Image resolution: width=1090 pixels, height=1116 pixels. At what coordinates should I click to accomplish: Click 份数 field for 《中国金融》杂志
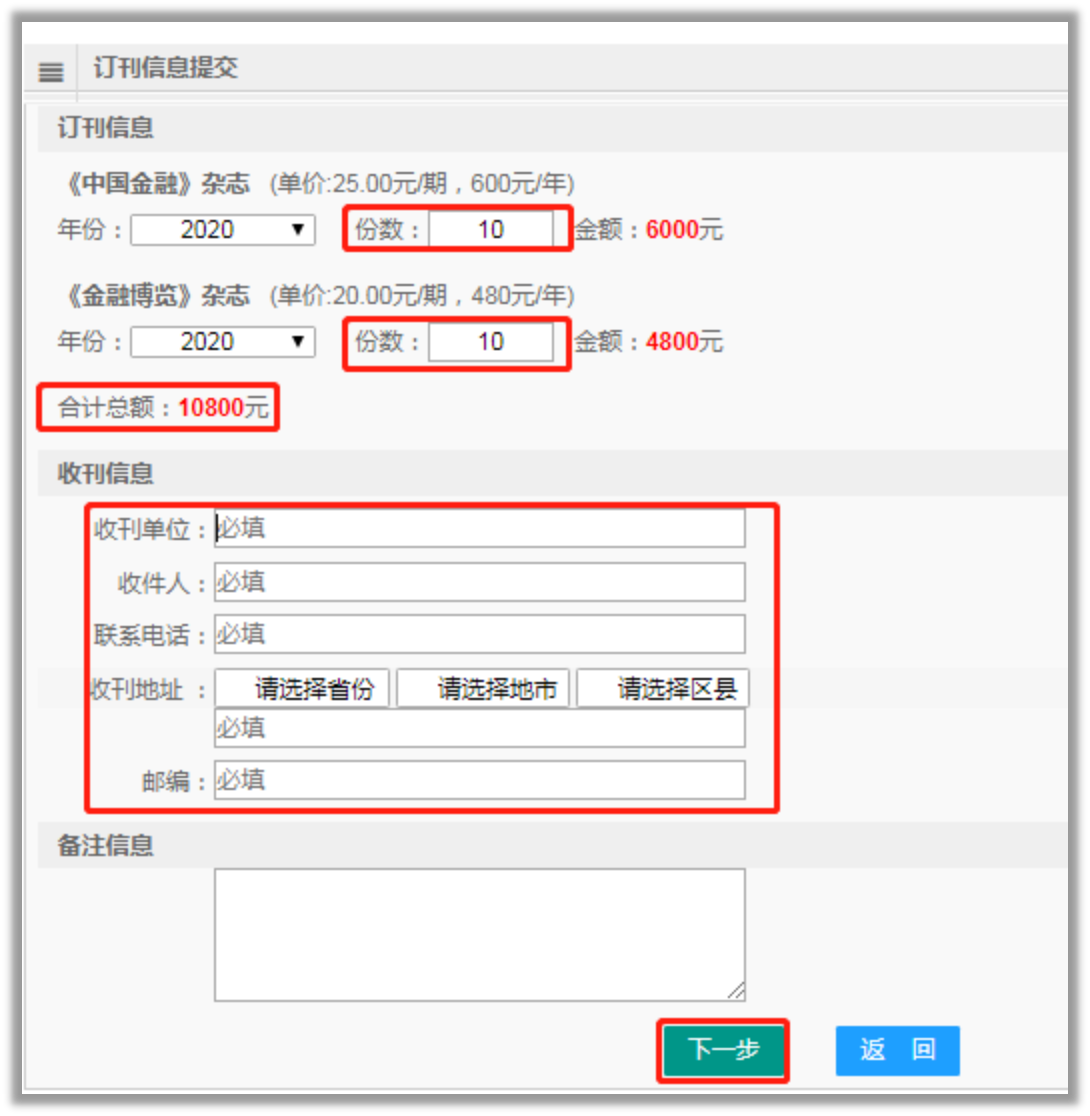(491, 229)
